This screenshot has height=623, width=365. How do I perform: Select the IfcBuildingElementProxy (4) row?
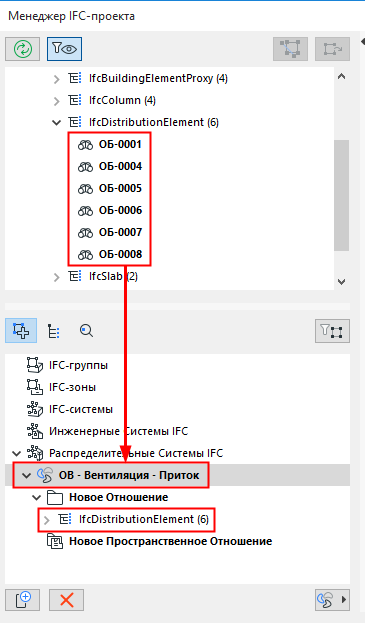[158, 78]
